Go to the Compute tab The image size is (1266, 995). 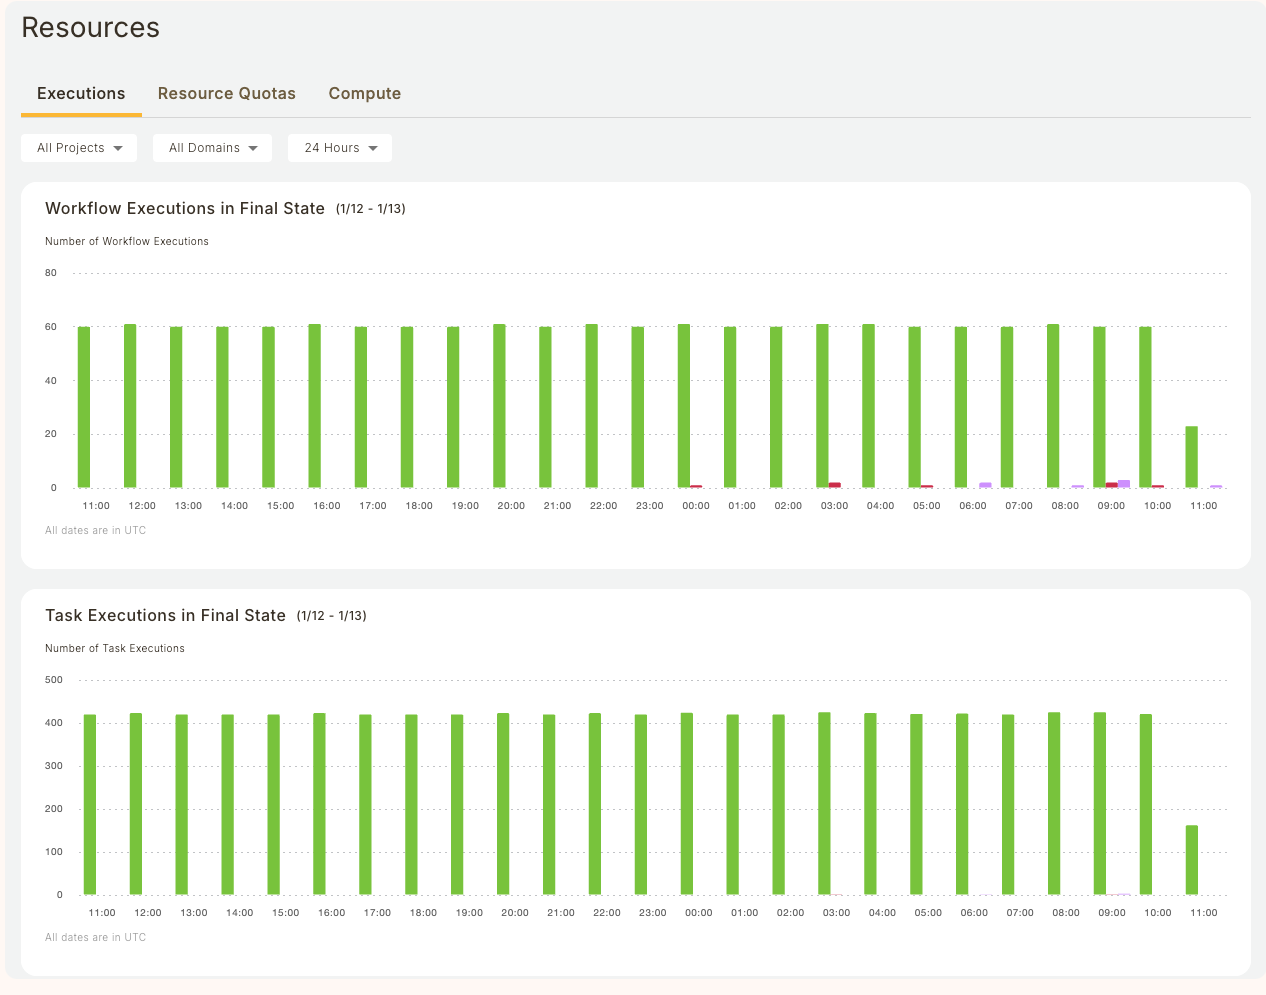coord(364,93)
